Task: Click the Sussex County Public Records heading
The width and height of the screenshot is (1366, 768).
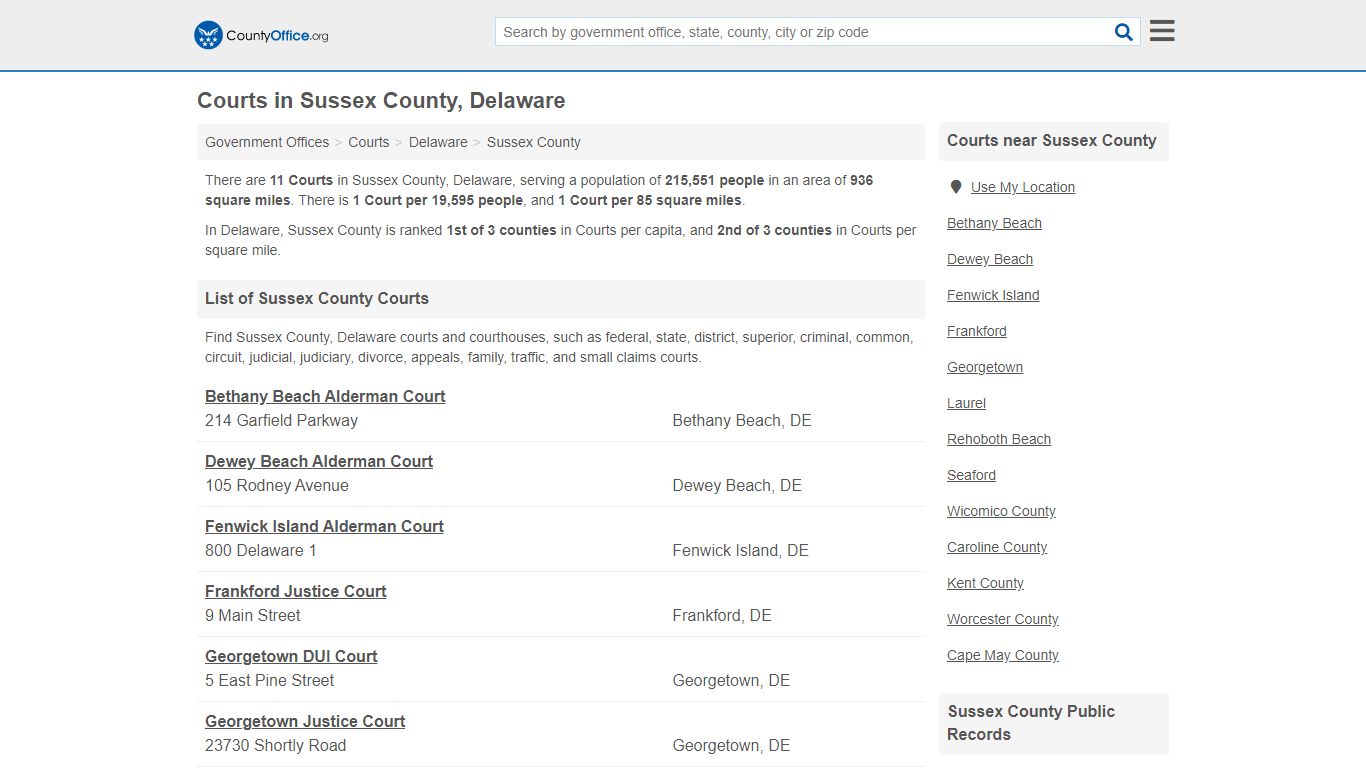Action: pyautogui.click(x=1031, y=723)
